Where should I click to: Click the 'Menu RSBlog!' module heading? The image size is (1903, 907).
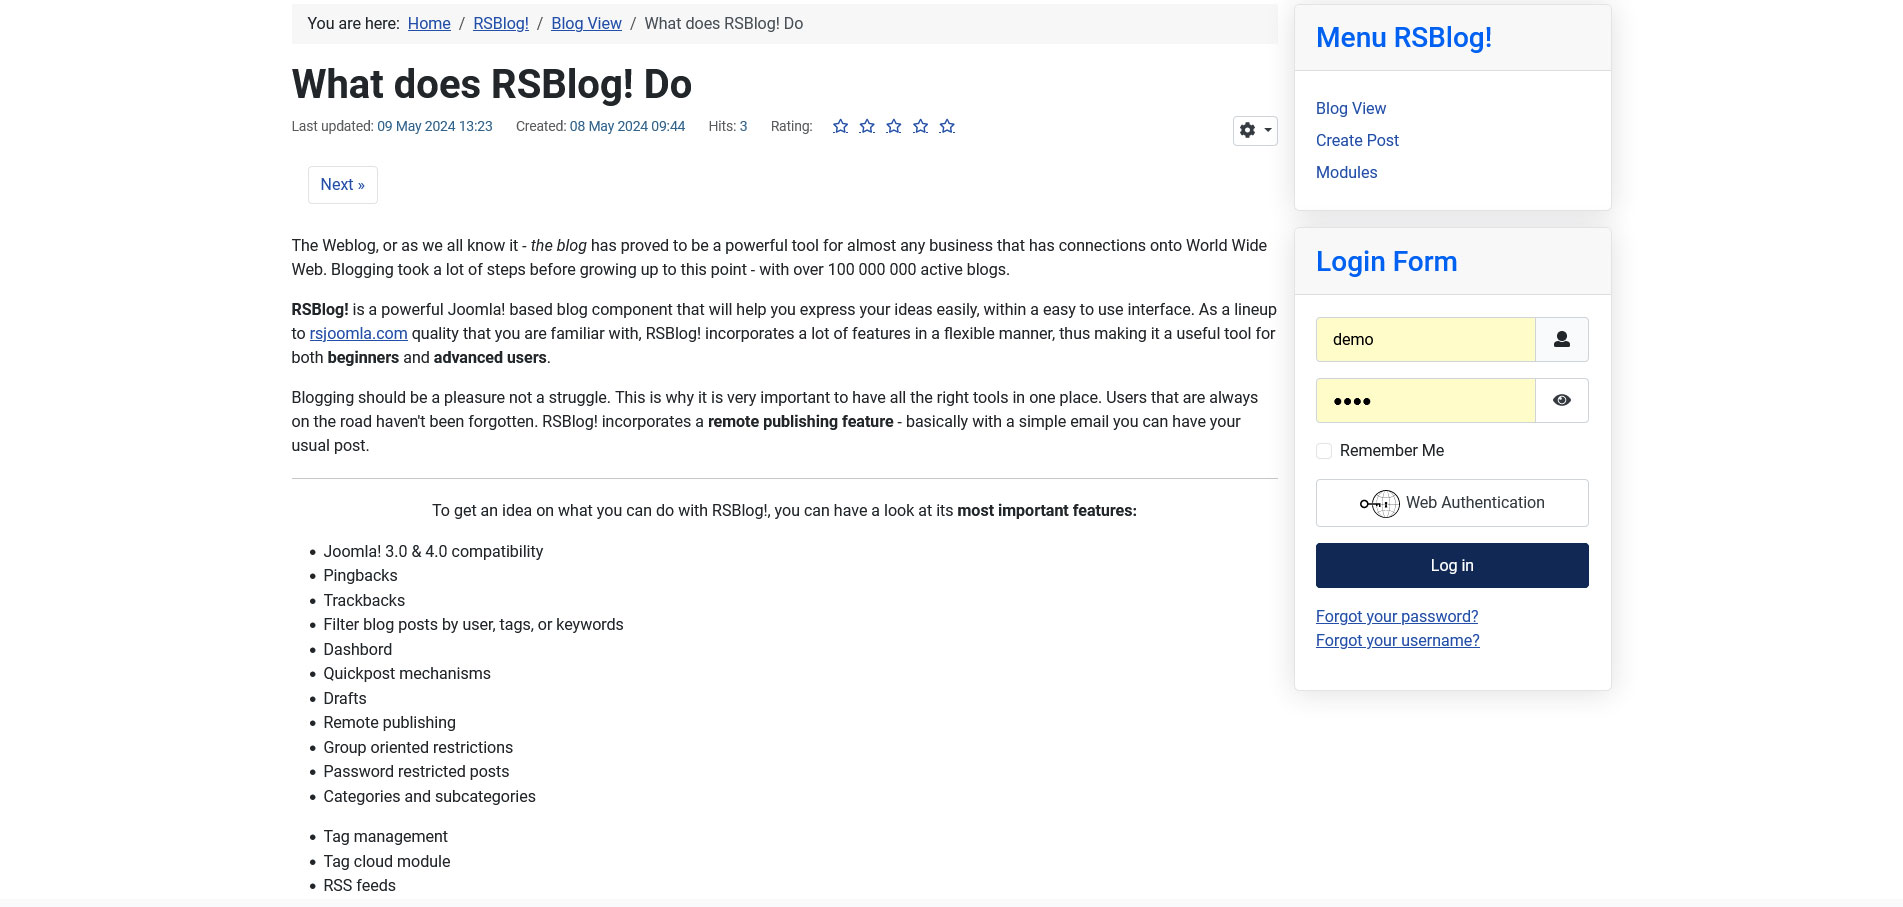1404,37
